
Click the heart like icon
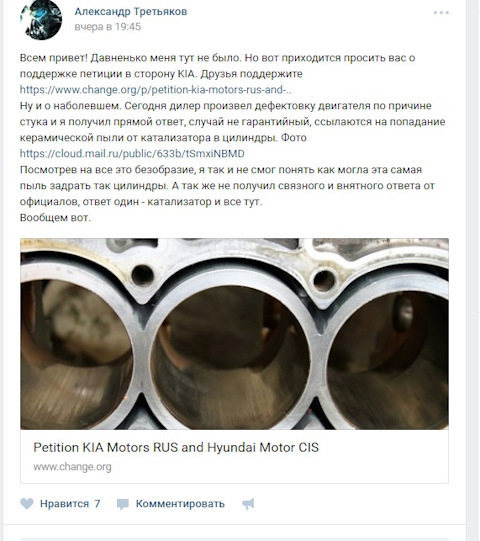(27, 504)
